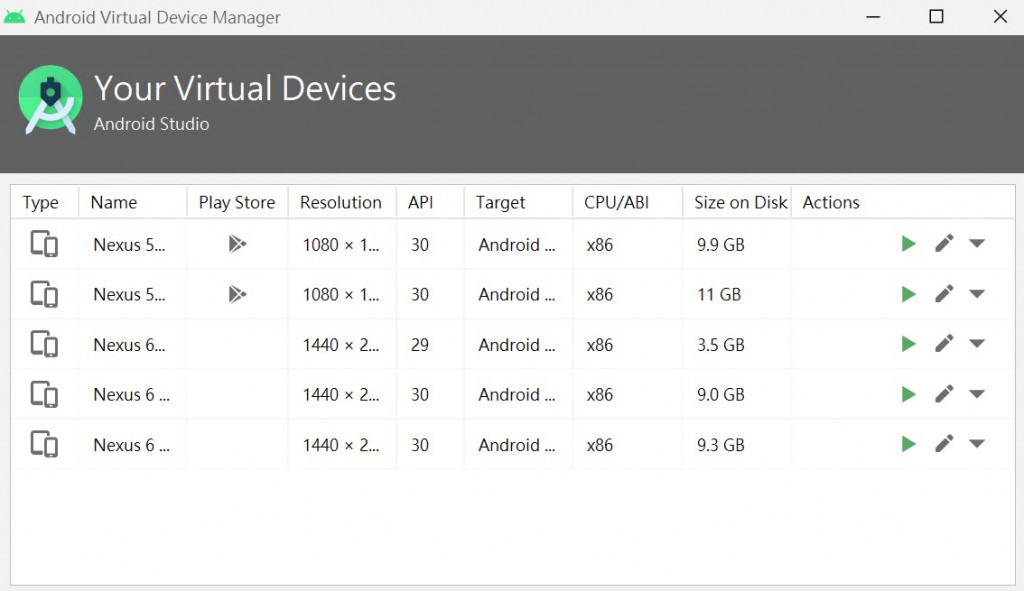Sort by the Resolution column header

(341, 202)
